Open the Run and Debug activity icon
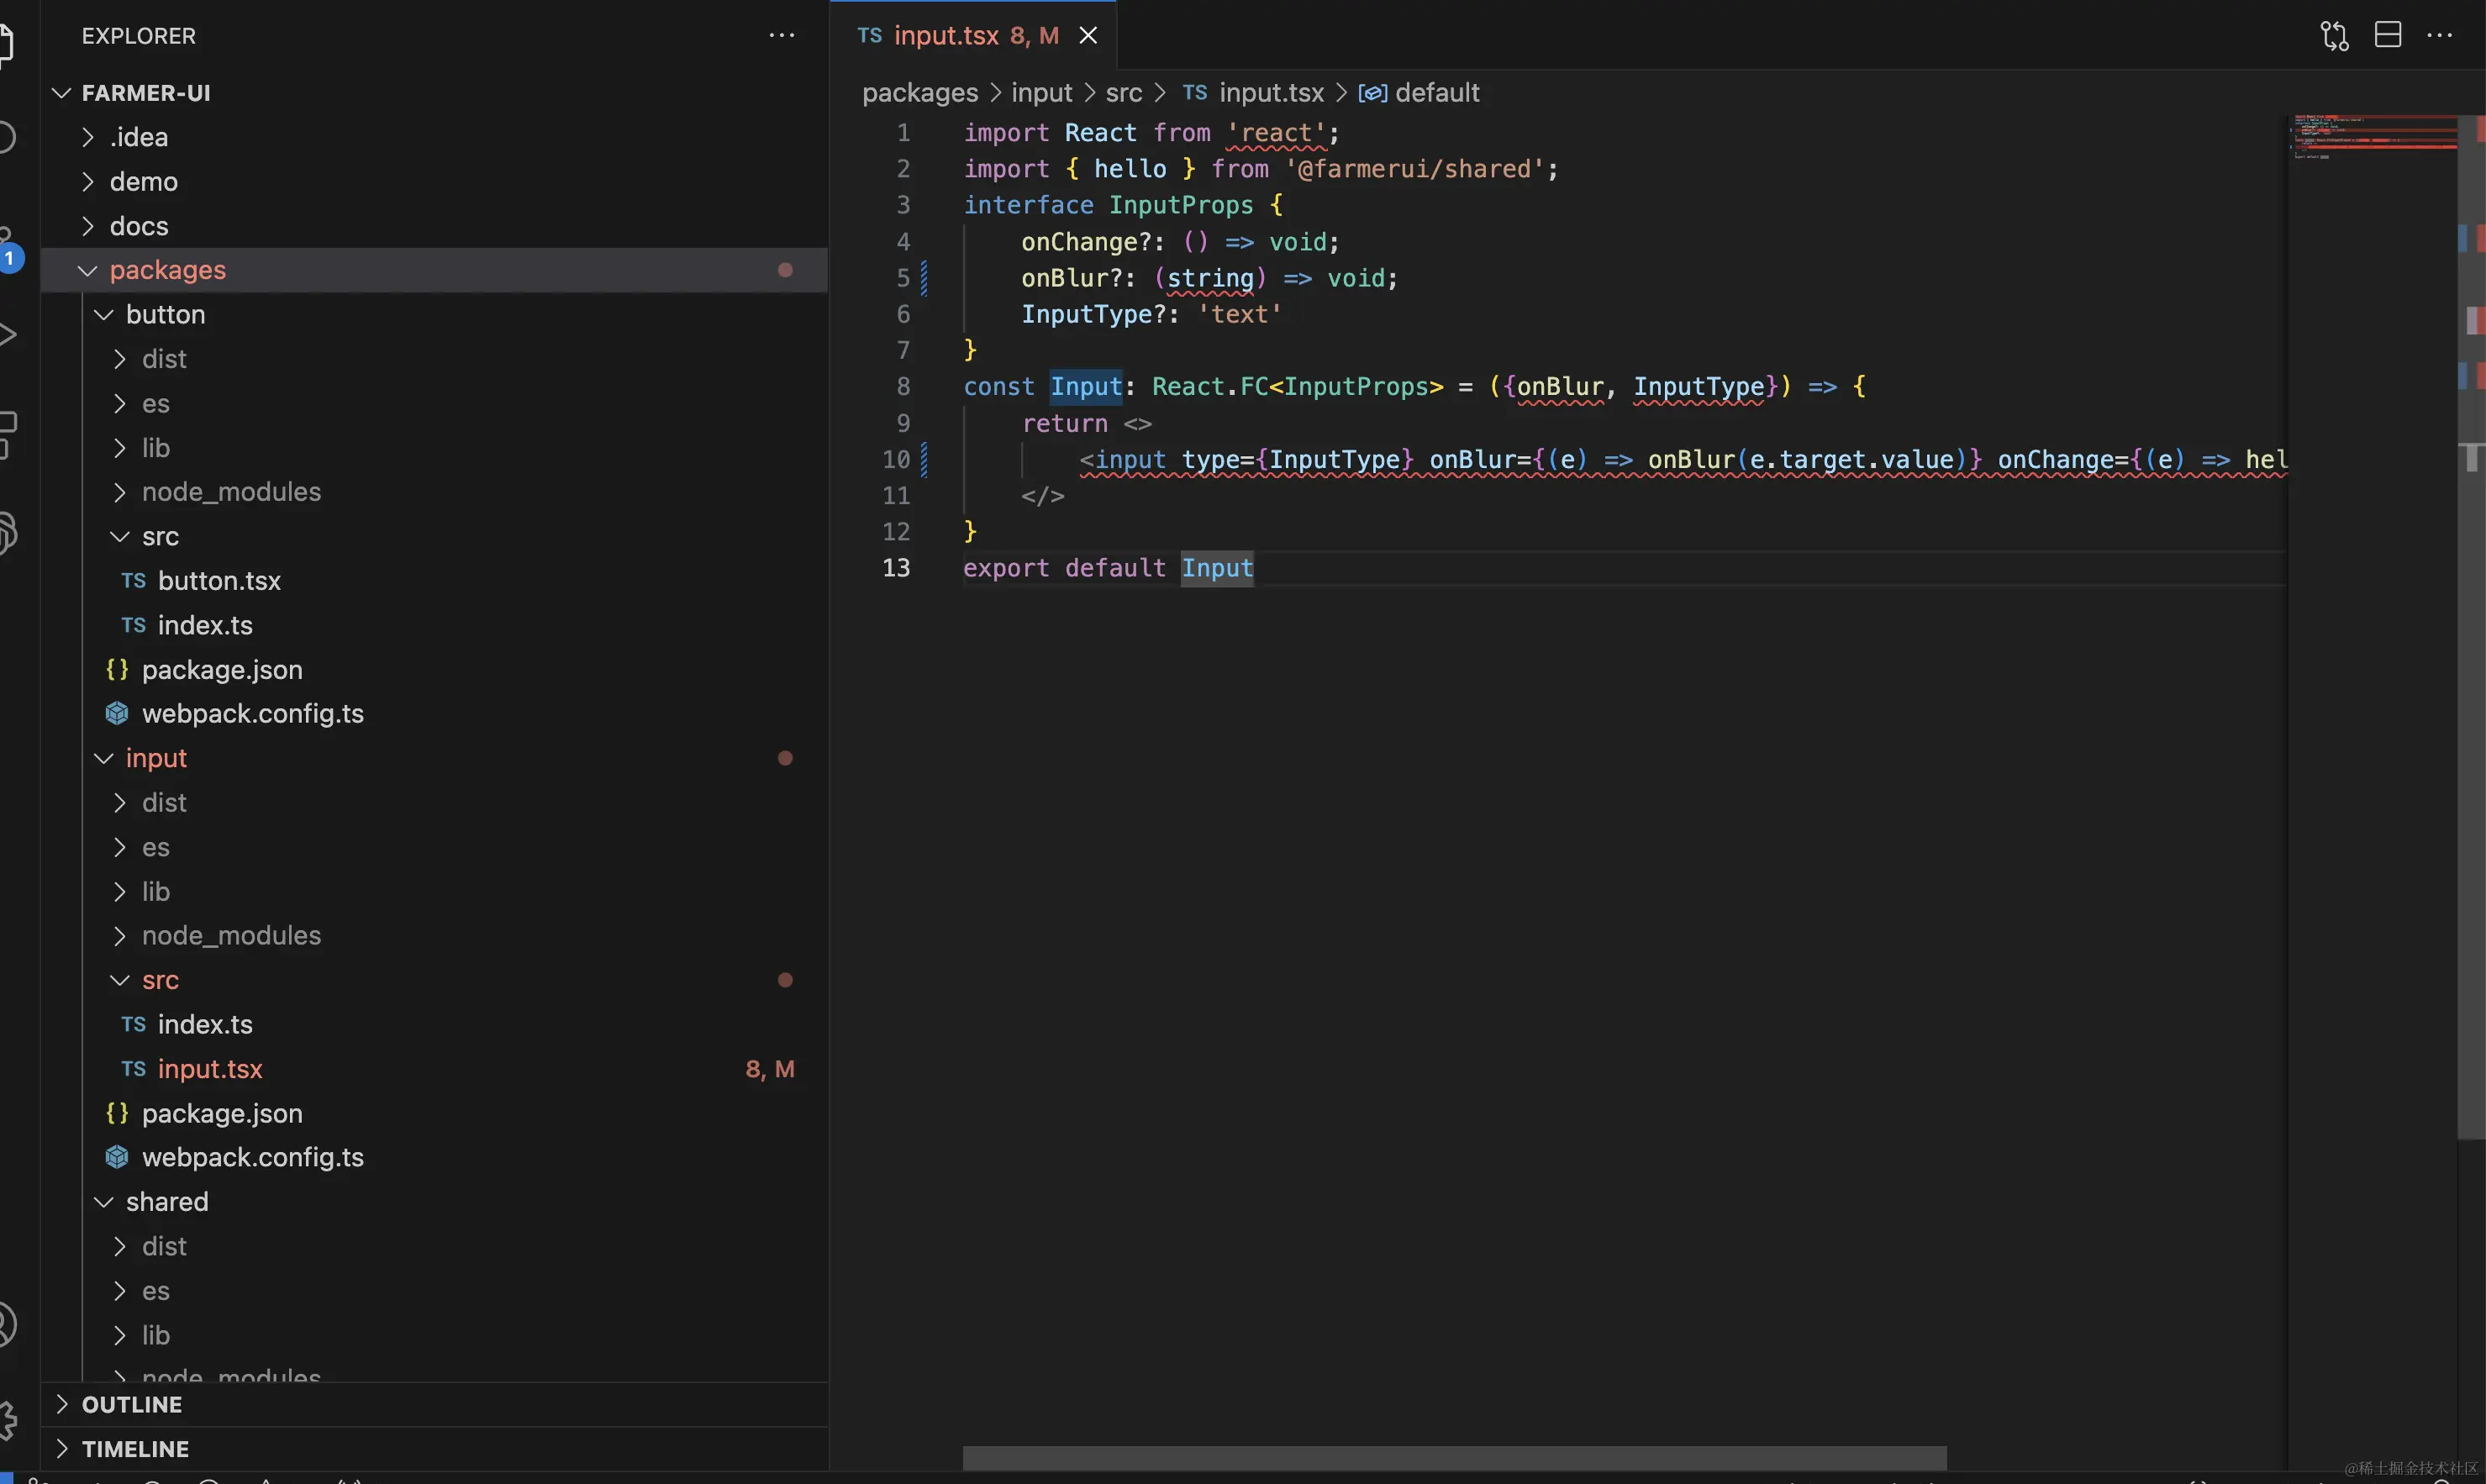 [8, 334]
